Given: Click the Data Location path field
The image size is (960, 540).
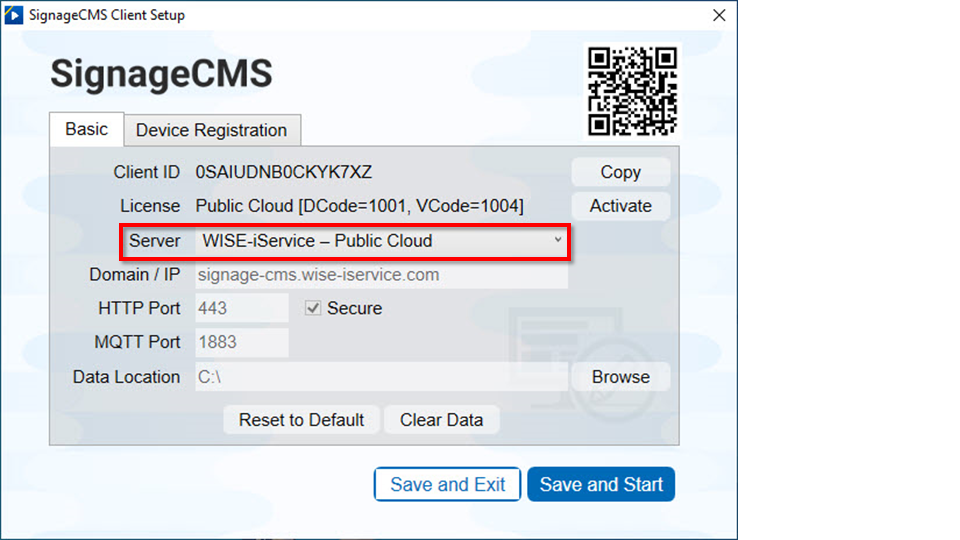Looking at the screenshot, I should (380, 377).
